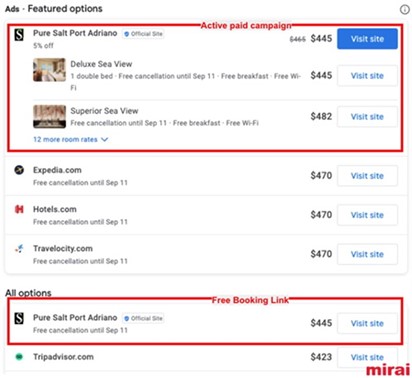Visit site for Expedia.com offer

pos(367,176)
